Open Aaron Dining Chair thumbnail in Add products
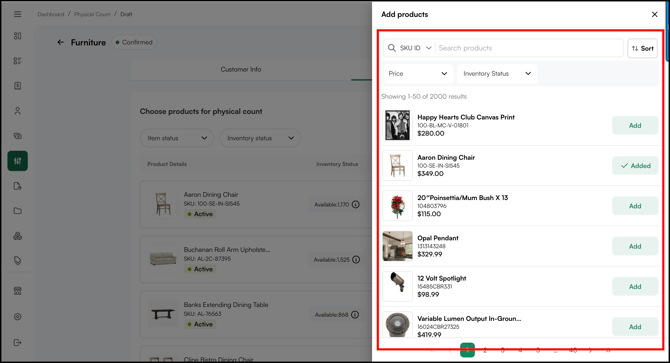Screen dimensions: 670x363 tap(397, 166)
